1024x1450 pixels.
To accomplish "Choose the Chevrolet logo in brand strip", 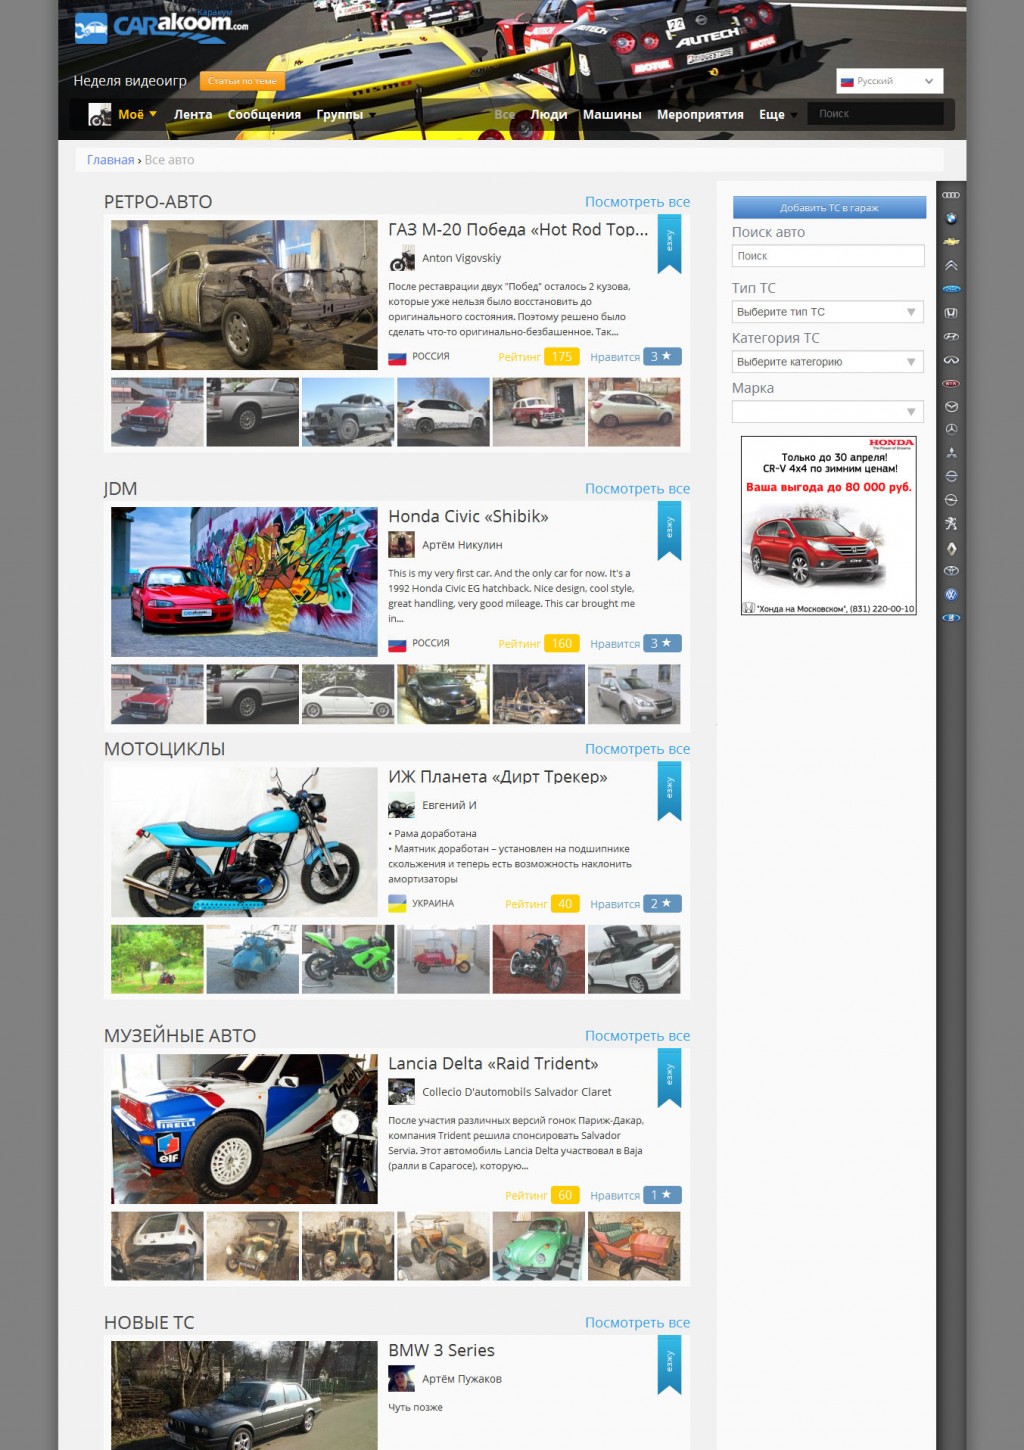I will [x=951, y=242].
